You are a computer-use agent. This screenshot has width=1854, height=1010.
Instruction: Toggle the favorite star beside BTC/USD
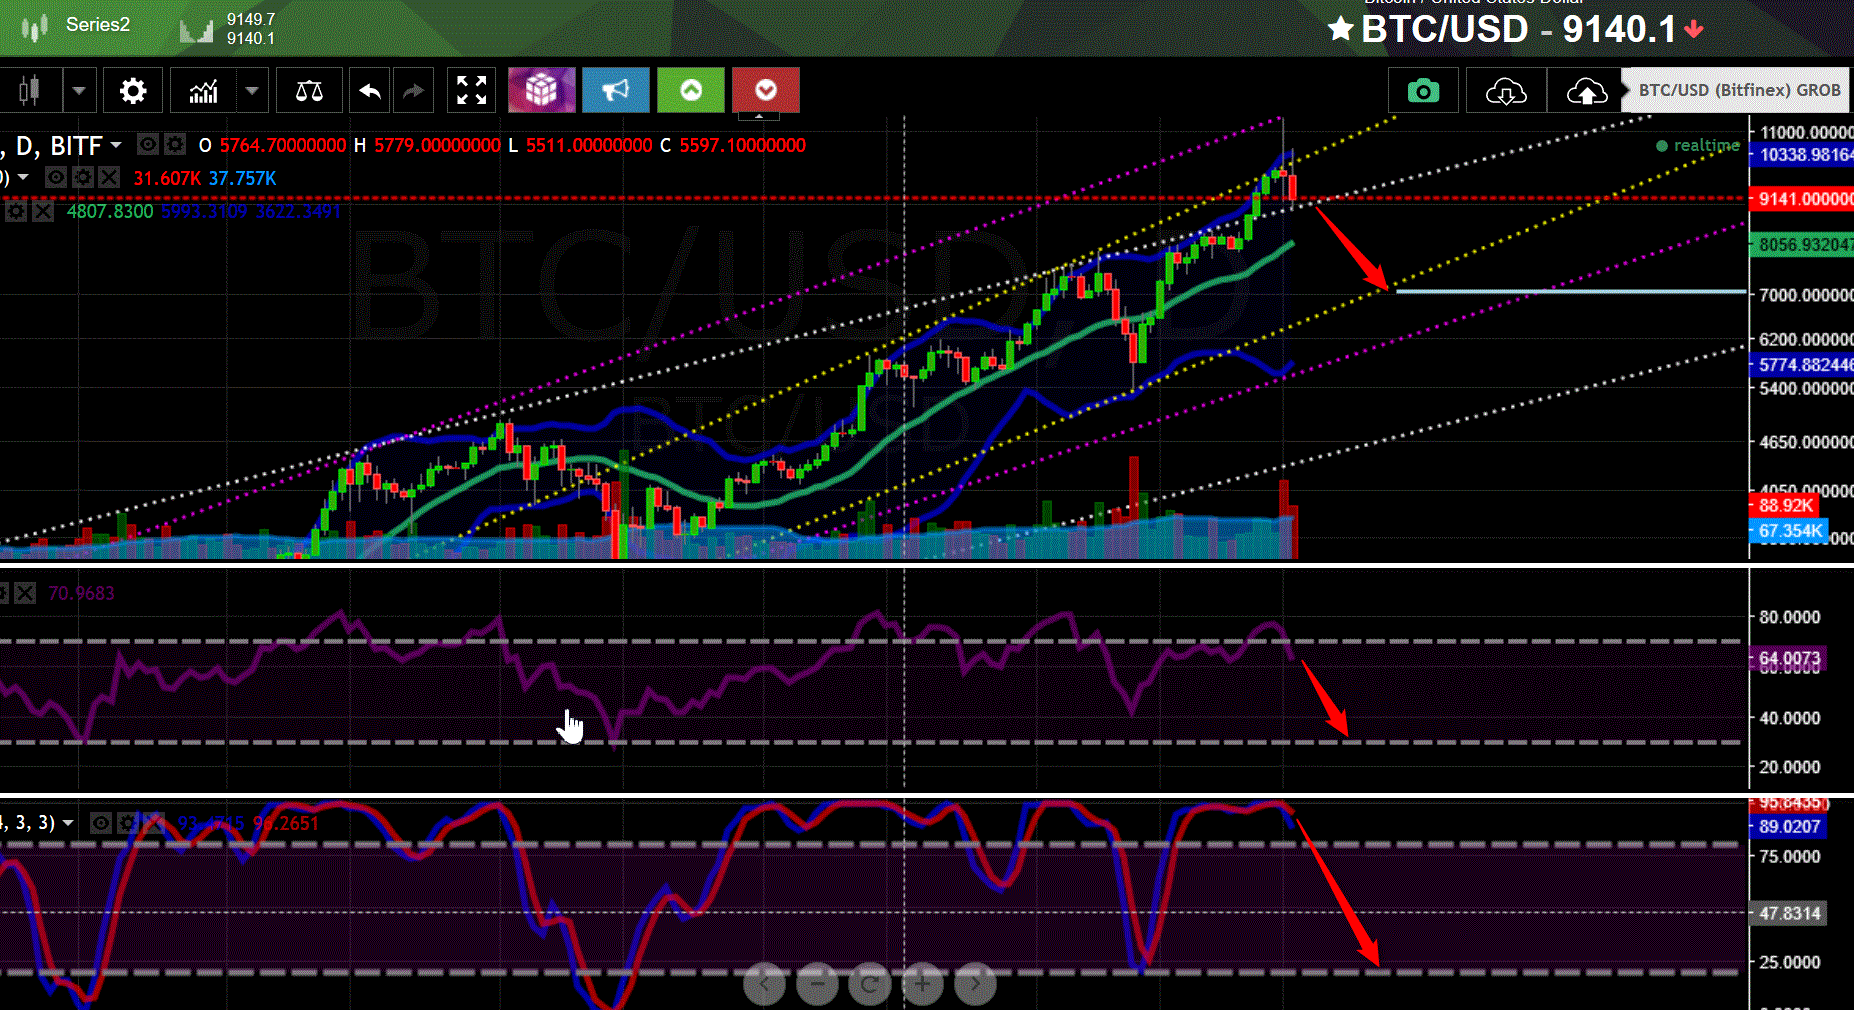click(1340, 29)
